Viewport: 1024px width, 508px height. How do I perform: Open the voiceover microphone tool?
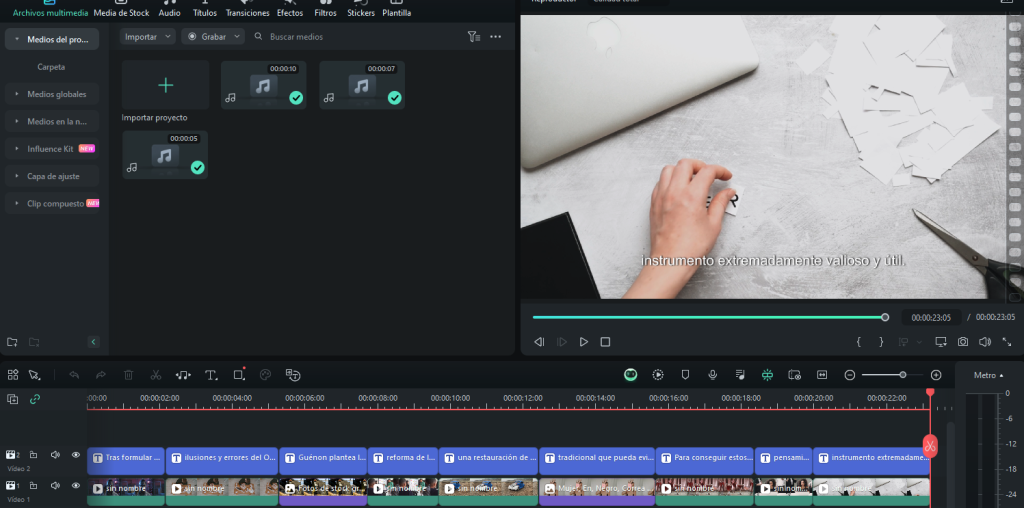712,375
